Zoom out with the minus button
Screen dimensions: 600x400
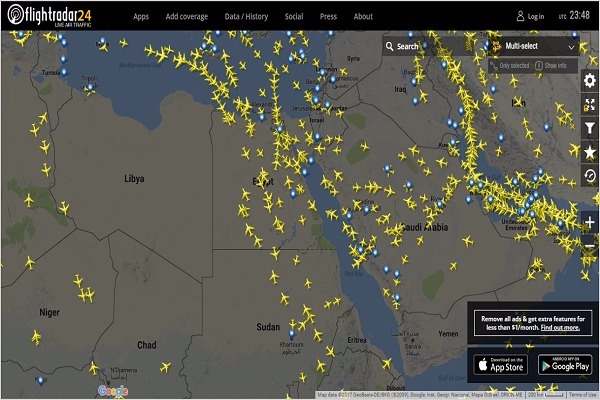pos(589,245)
